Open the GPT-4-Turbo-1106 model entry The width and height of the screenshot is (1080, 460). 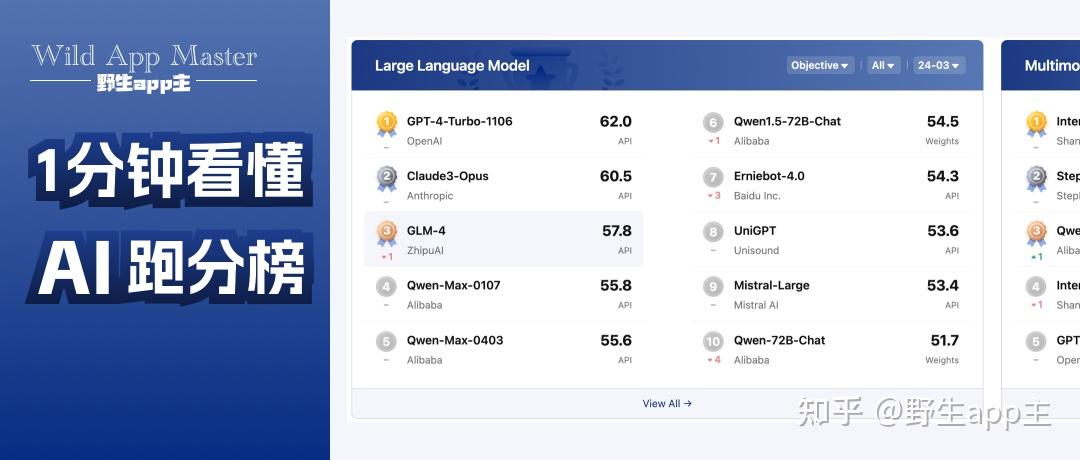coord(459,121)
